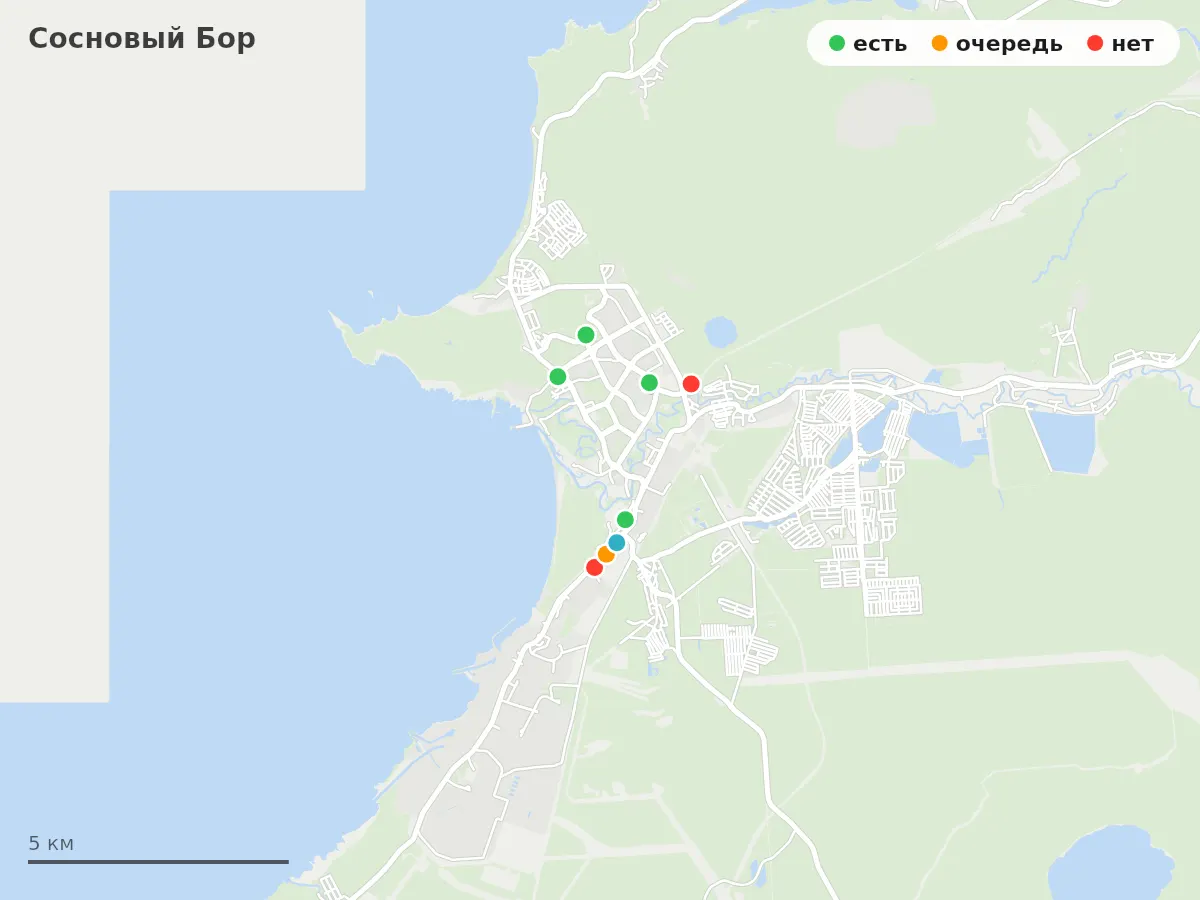The height and width of the screenshot is (900, 1200).
Task: Open the green marker closest to the western shoreline
Action: coord(558,377)
